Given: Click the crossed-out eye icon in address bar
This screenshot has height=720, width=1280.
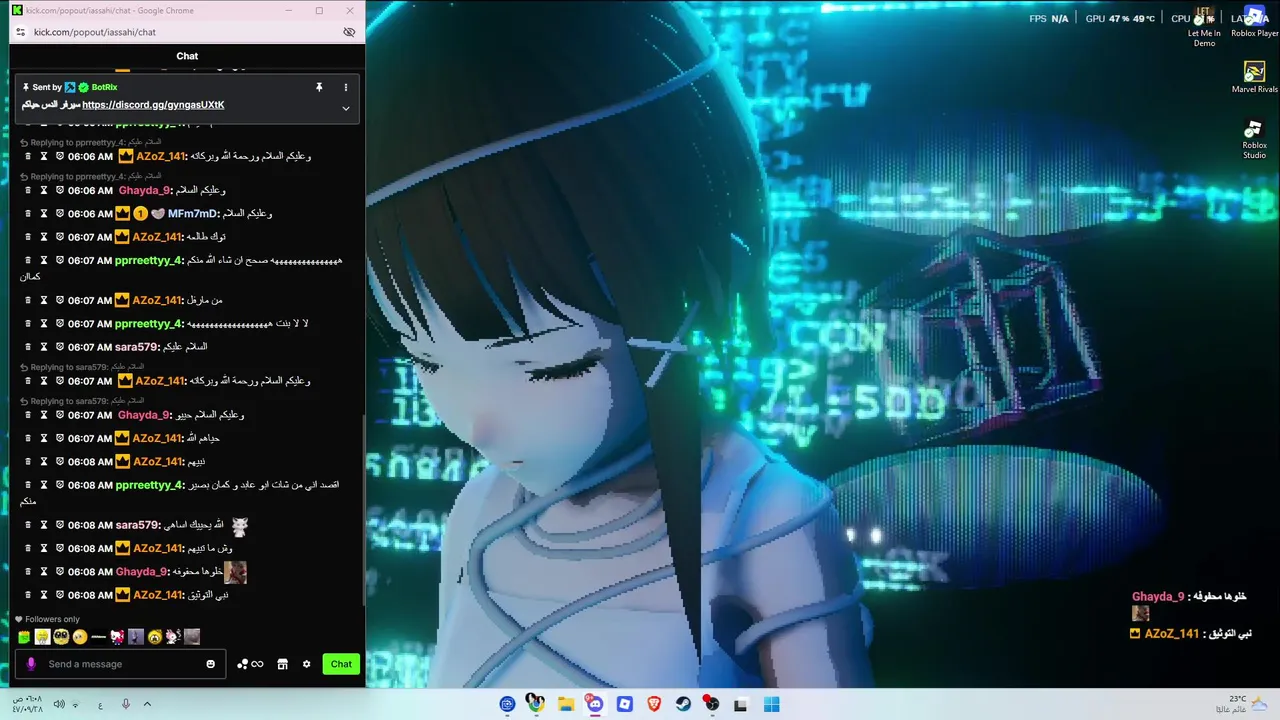Looking at the screenshot, I should 349,32.
